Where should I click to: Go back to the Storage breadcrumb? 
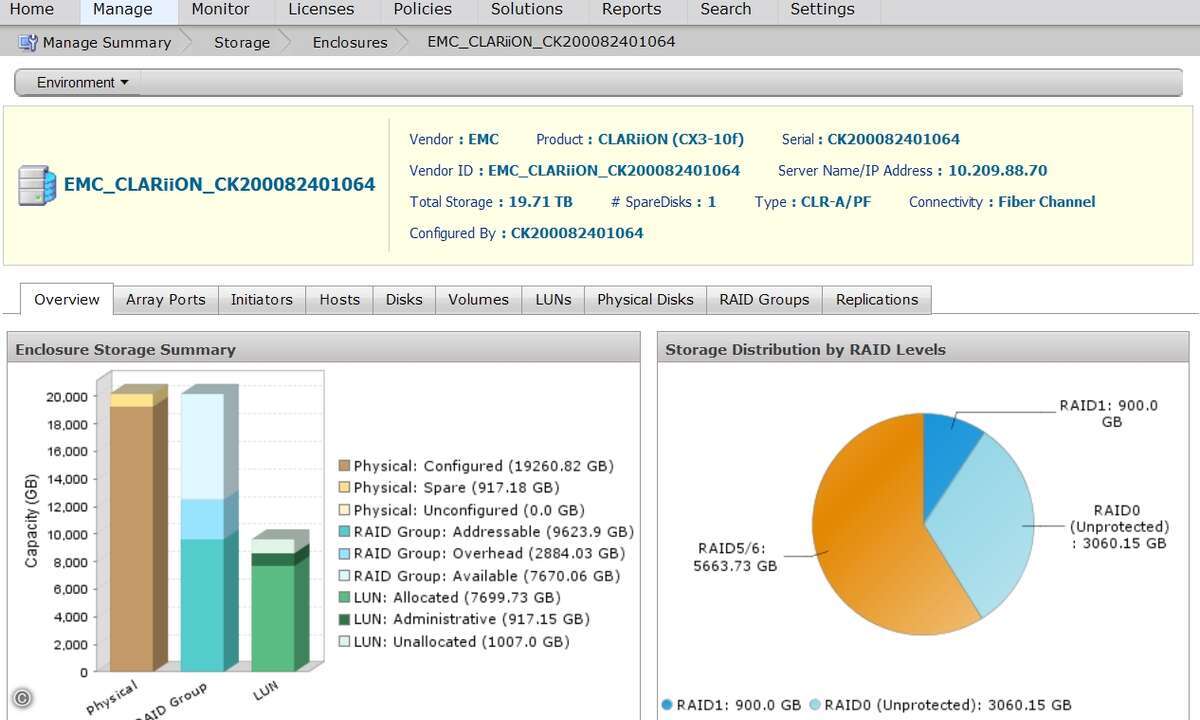click(x=242, y=42)
